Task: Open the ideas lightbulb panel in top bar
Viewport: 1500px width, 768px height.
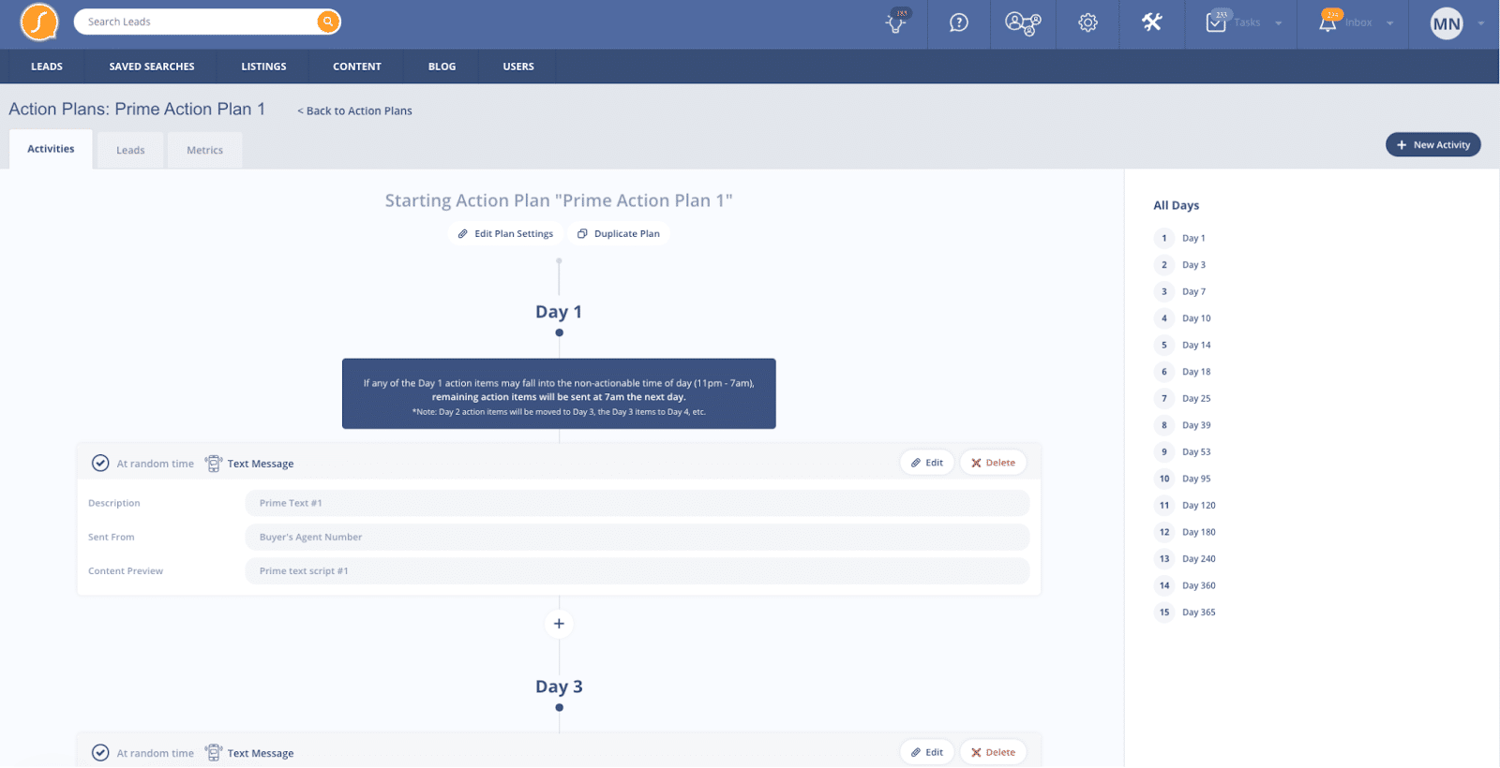Action: [893, 24]
